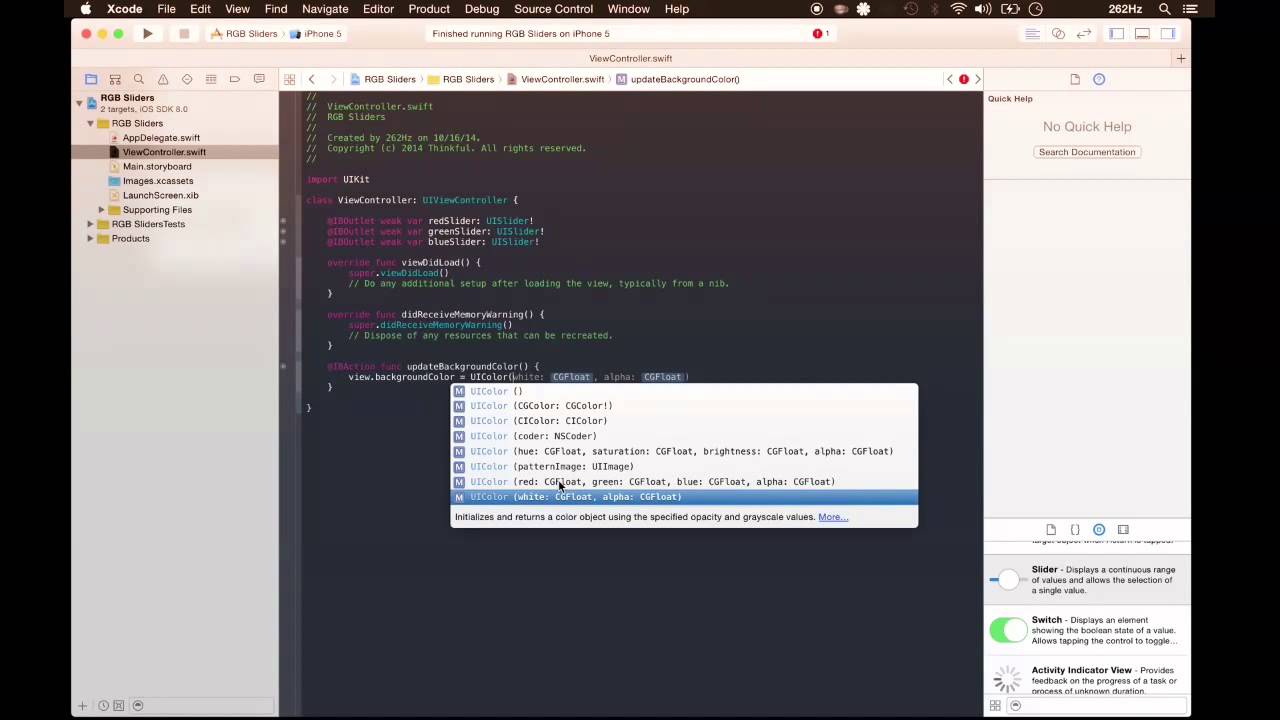The height and width of the screenshot is (720, 1280).
Task: Open the Editor menu
Action: [378, 9]
